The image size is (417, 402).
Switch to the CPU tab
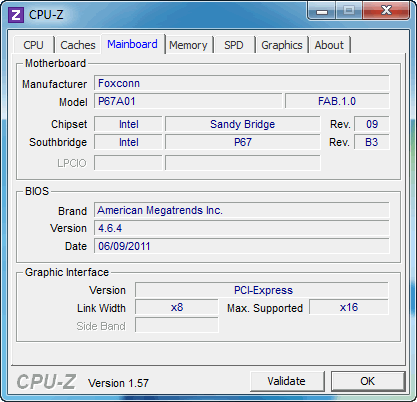point(33,45)
